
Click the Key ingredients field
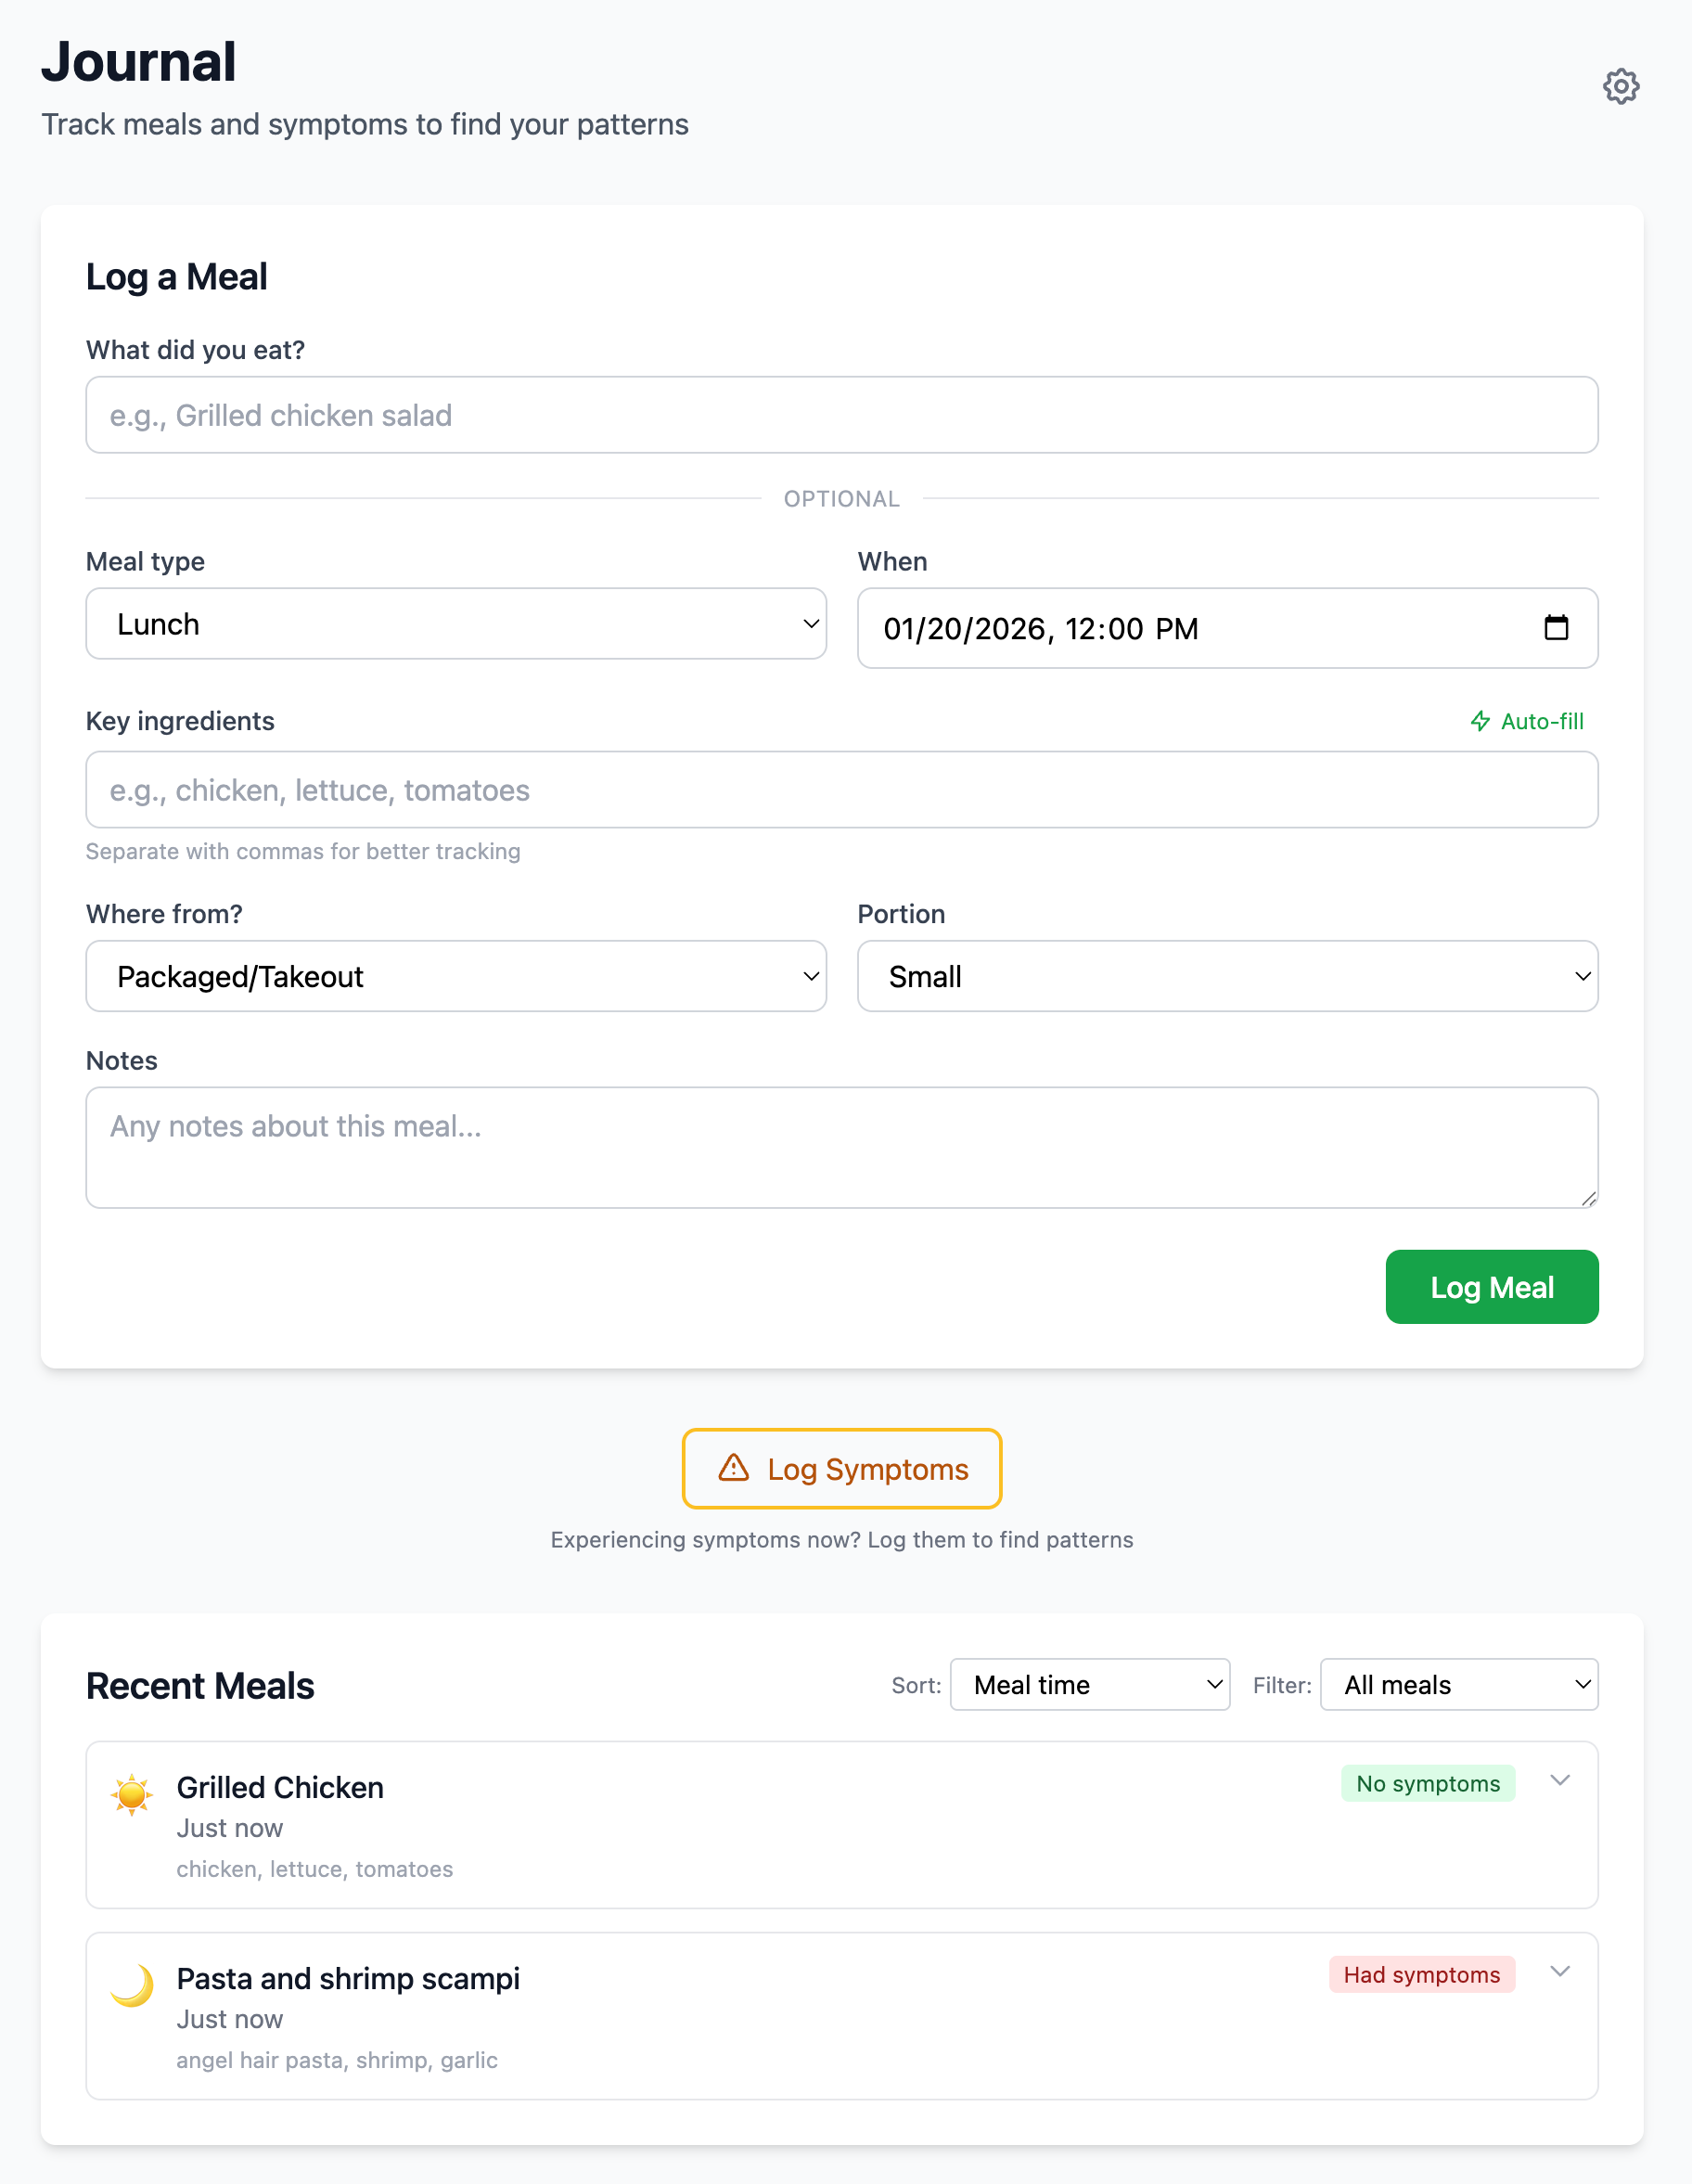pos(841,790)
